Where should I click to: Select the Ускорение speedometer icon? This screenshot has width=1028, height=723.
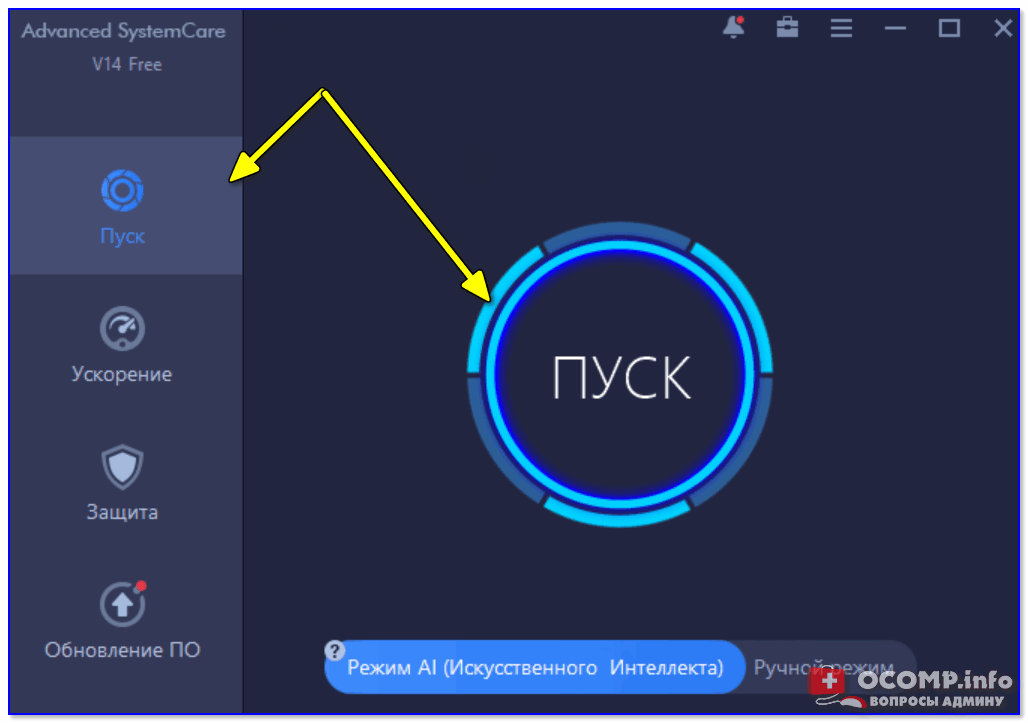pyautogui.click(x=123, y=328)
